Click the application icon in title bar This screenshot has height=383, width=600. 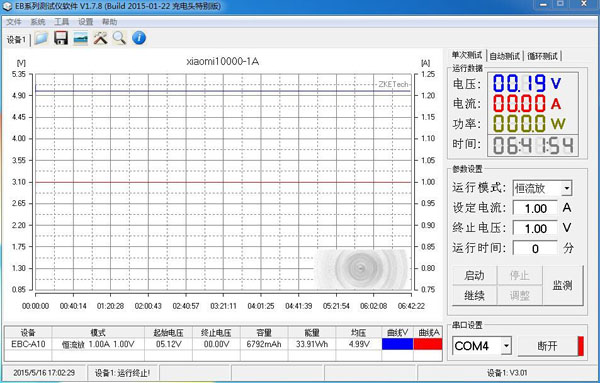[7, 6]
